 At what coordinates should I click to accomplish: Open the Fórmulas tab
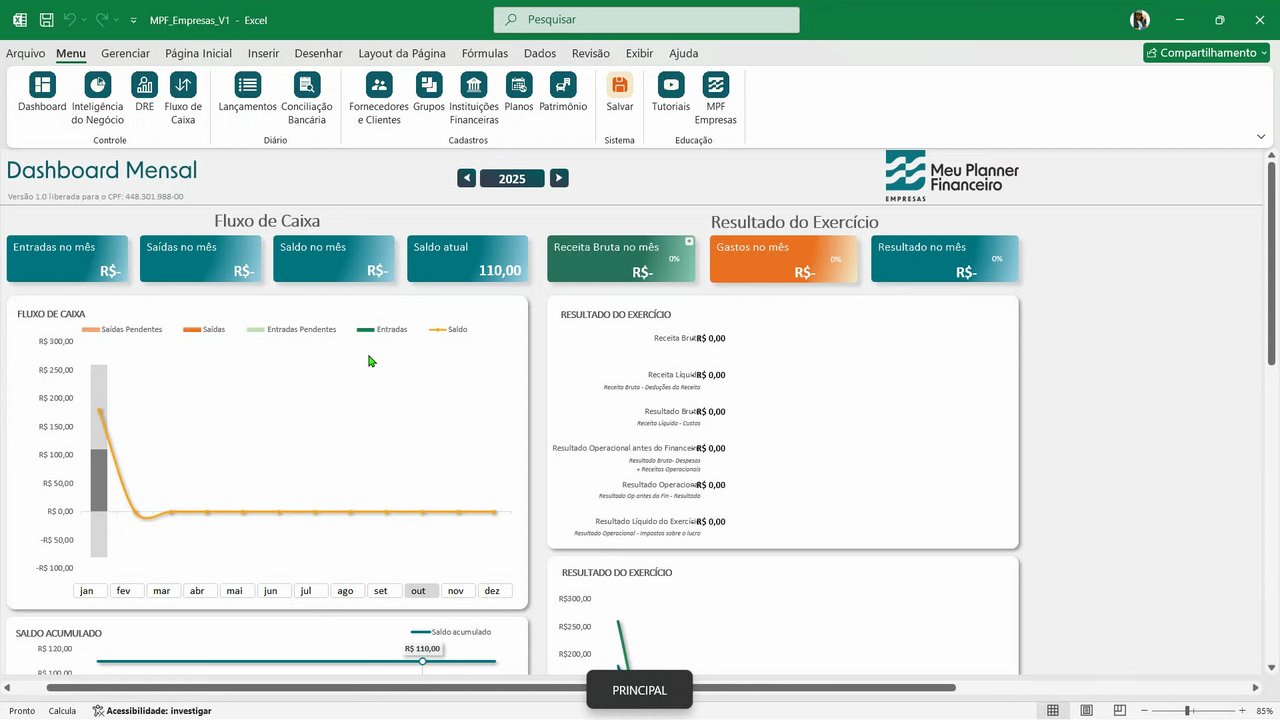click(485, 53)
